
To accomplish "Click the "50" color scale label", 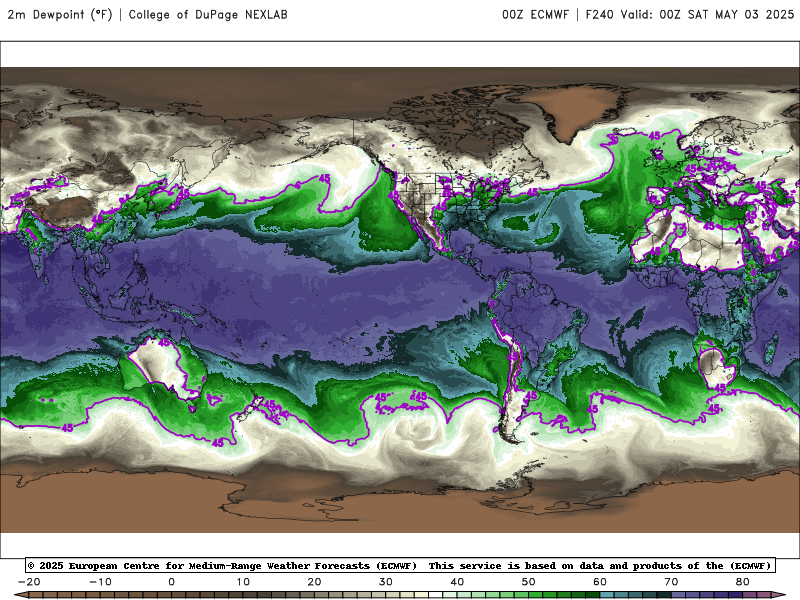I will (x=529, y=582).
